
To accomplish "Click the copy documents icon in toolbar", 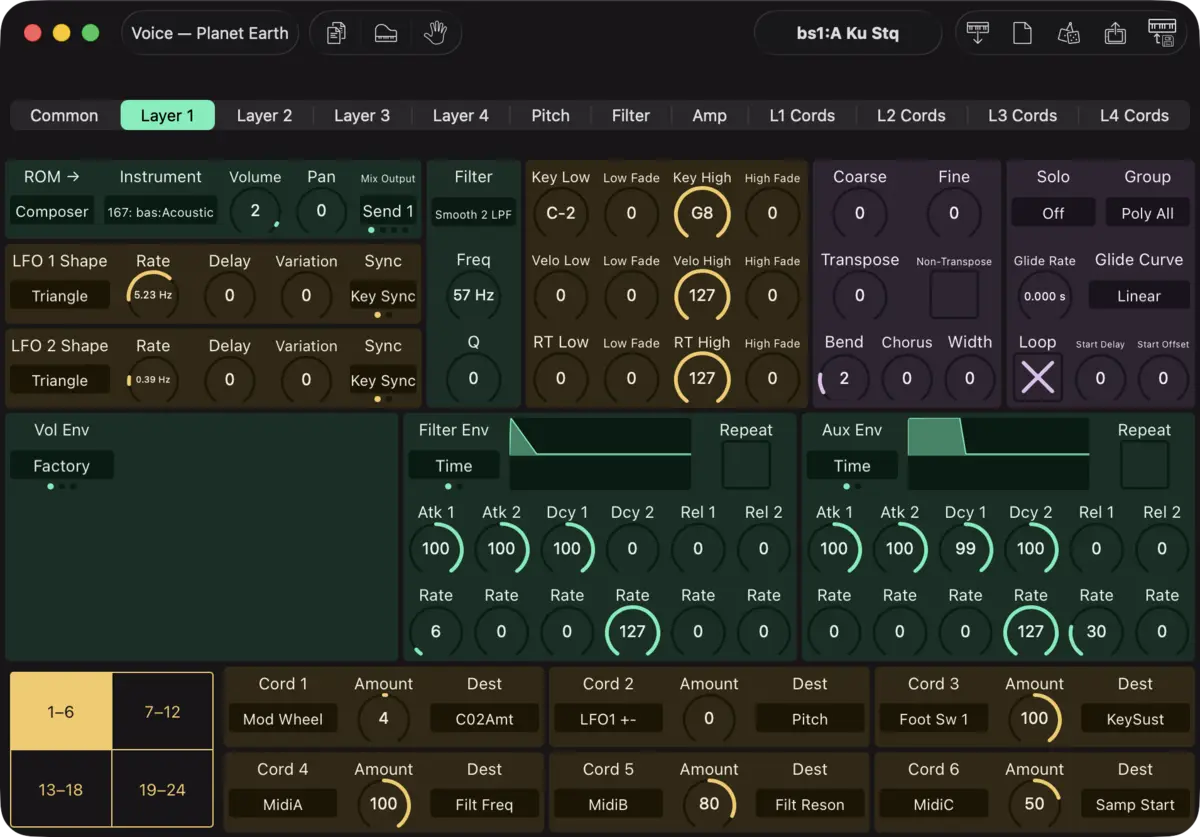I will point(336,33).
